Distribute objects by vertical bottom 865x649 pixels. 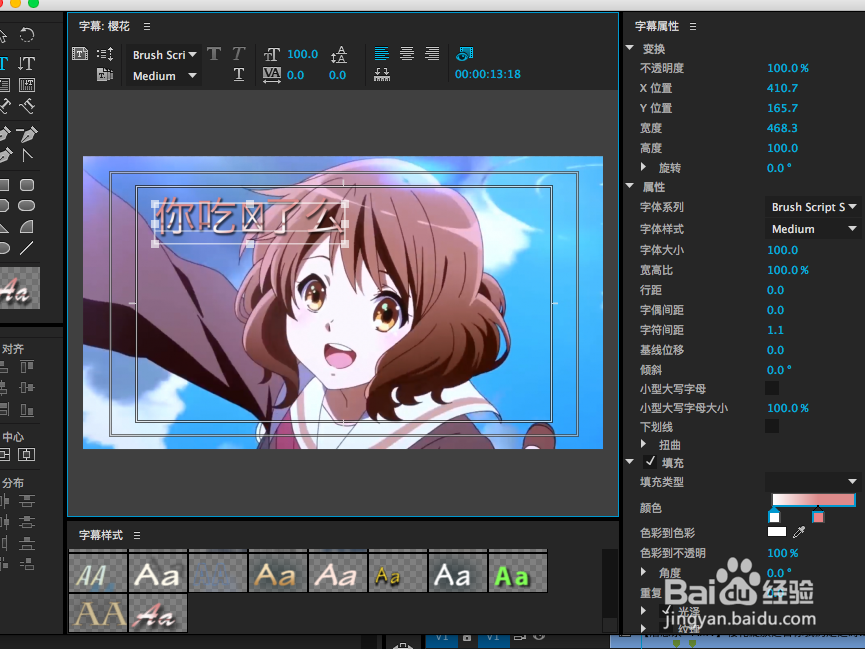(26, 544)
